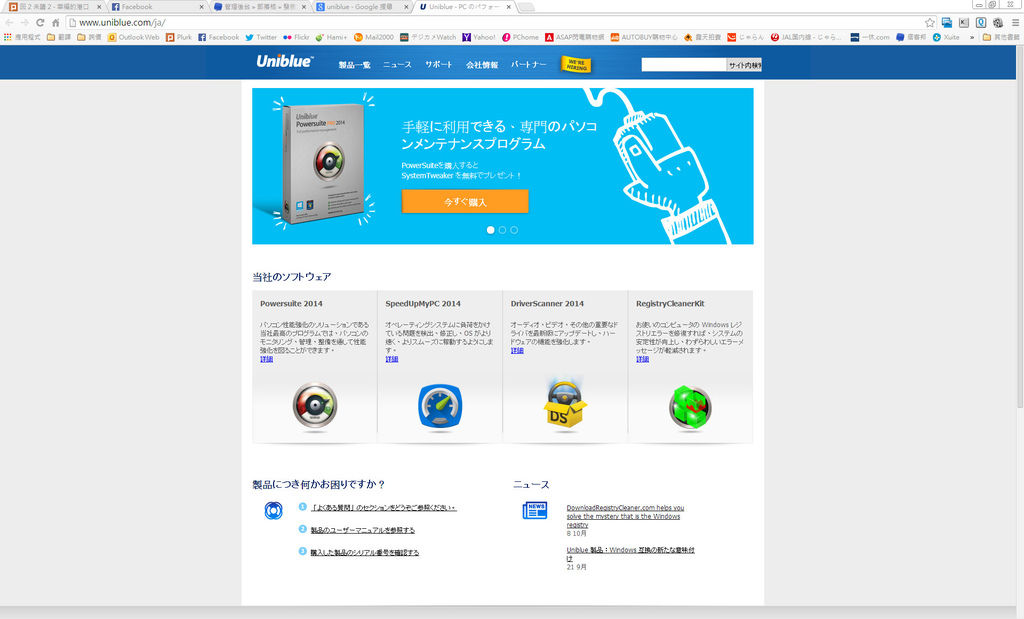Select the third carousel dot
Image resolution: width=1024 pixels, height=619 pixels.
click(x=514, y=230)
